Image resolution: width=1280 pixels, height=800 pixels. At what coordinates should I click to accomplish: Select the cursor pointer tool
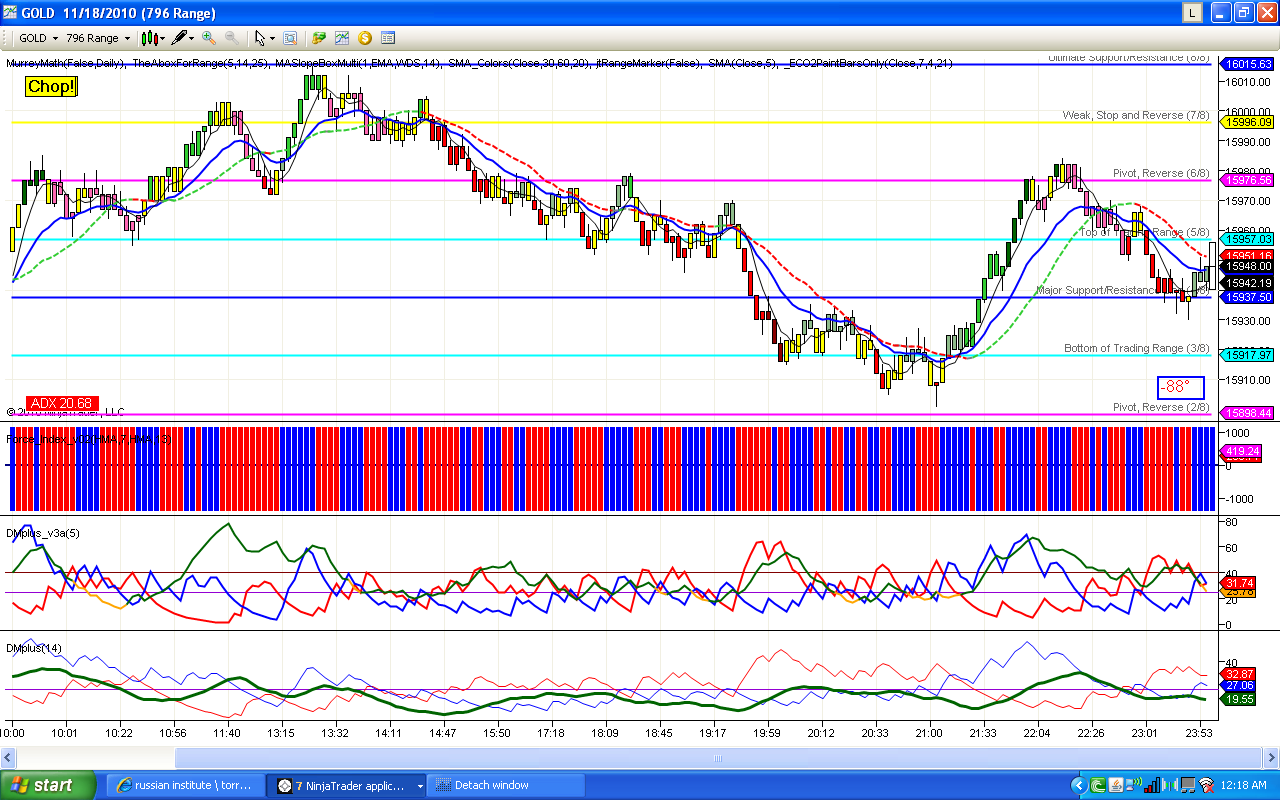(x=260, y=38)
